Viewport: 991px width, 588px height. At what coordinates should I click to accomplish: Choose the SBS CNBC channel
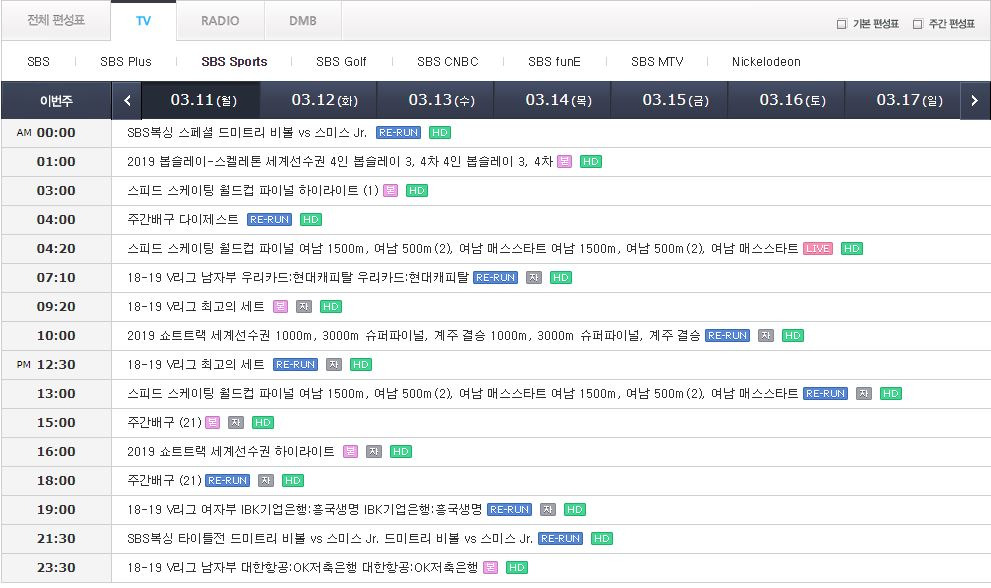point(447,61)
